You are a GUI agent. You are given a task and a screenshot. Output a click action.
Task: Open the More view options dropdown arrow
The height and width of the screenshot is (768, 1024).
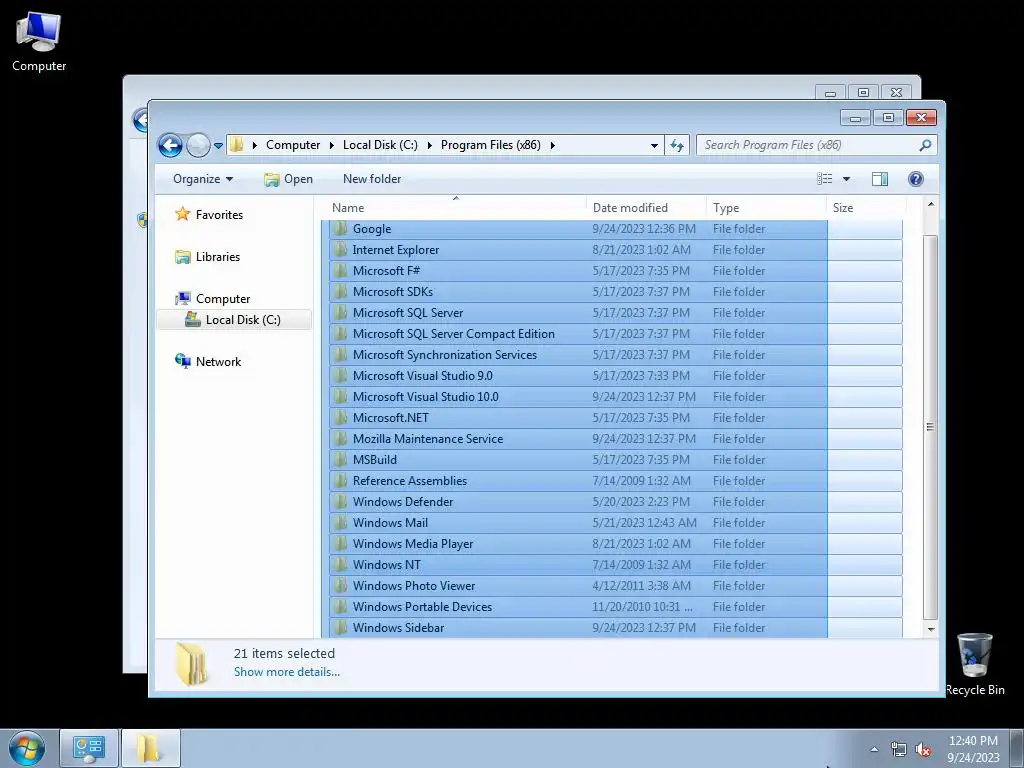tap(846, 179)
